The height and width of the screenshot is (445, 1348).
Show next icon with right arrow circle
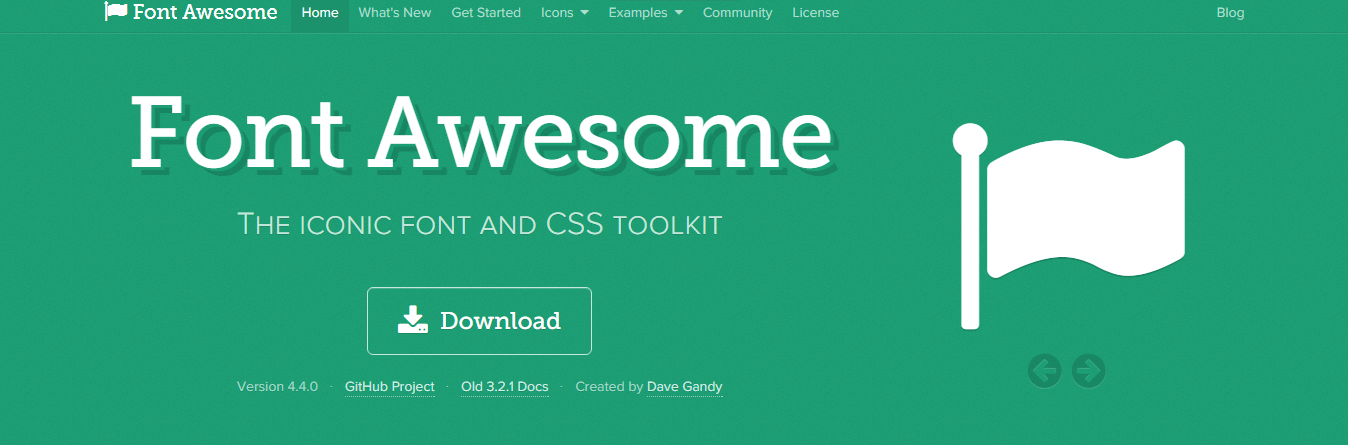tap(1088, 371)
